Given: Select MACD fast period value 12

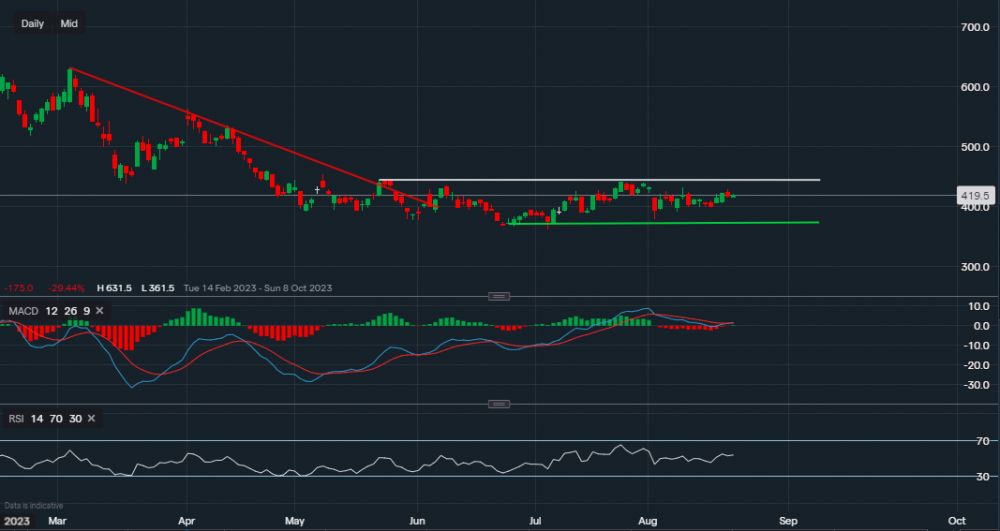Looking at the screenshot, I should [51, 311].
